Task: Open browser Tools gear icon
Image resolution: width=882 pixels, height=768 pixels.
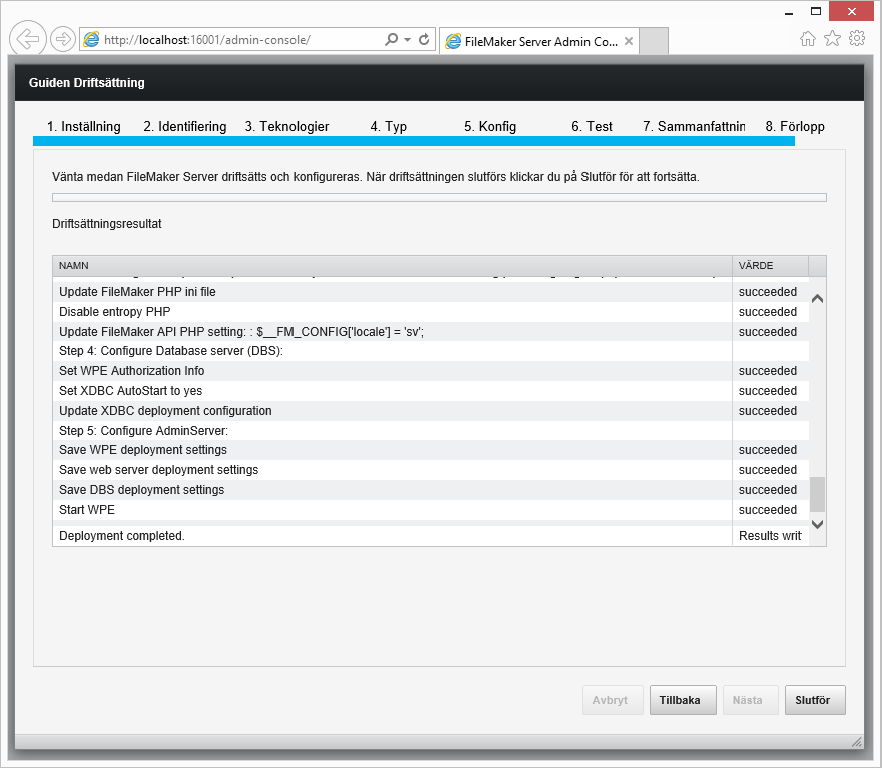Action: (857, 39)
